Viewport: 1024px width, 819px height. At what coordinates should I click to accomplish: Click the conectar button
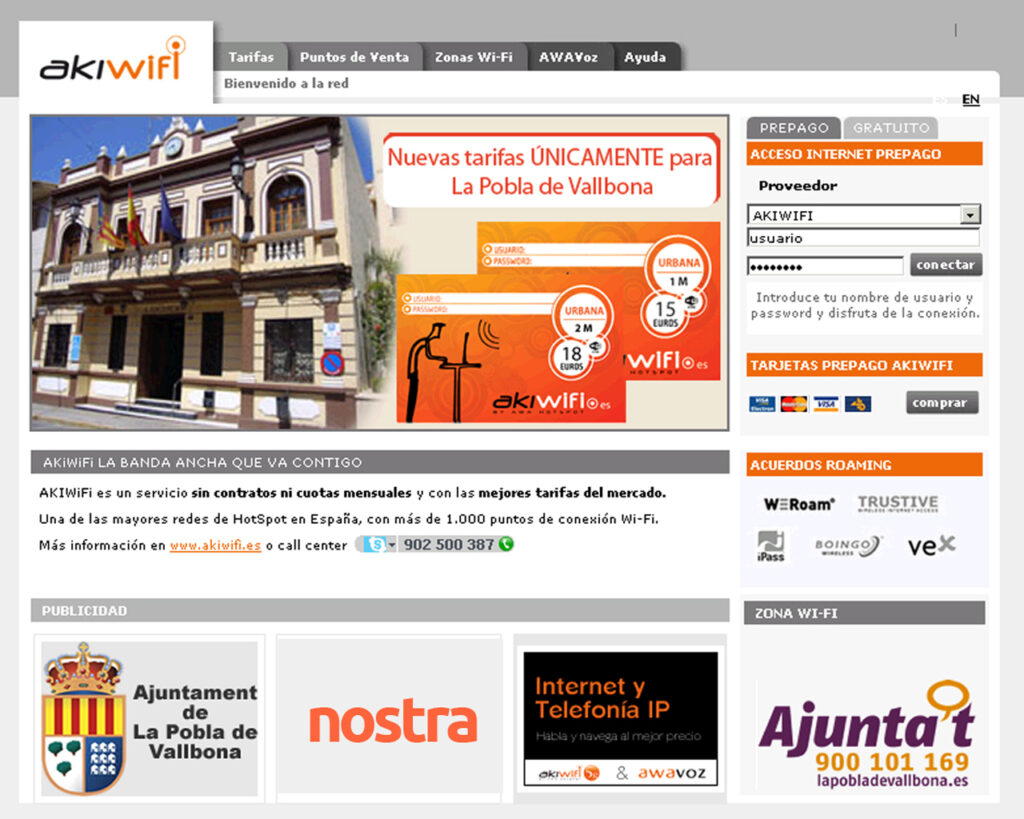[946, 265]
